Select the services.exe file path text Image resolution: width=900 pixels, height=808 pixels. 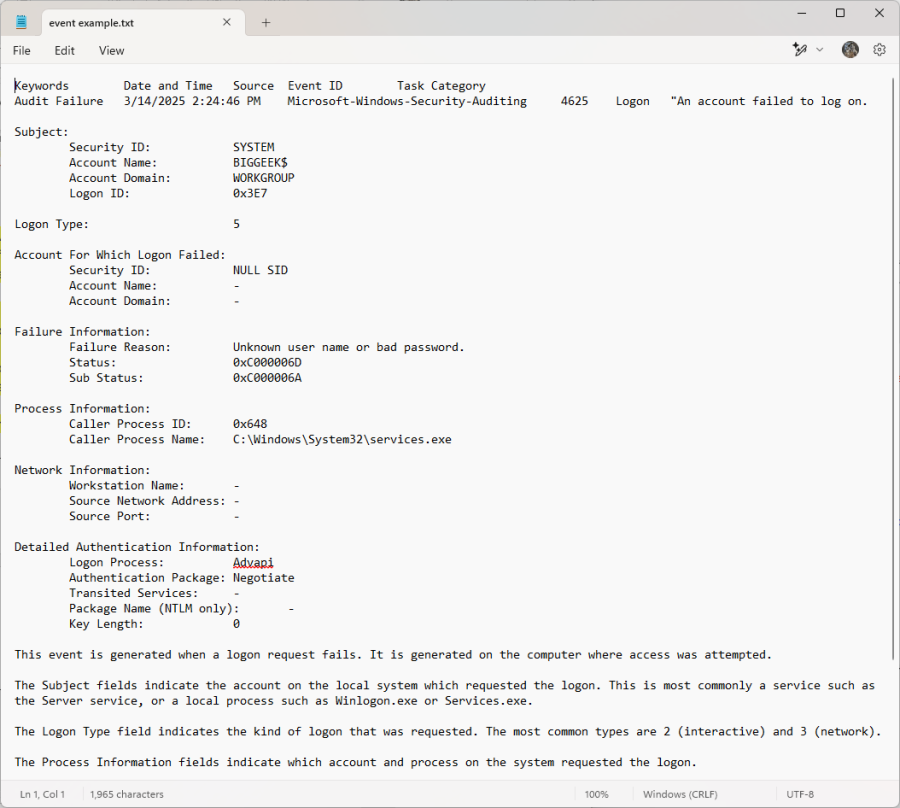342,438
